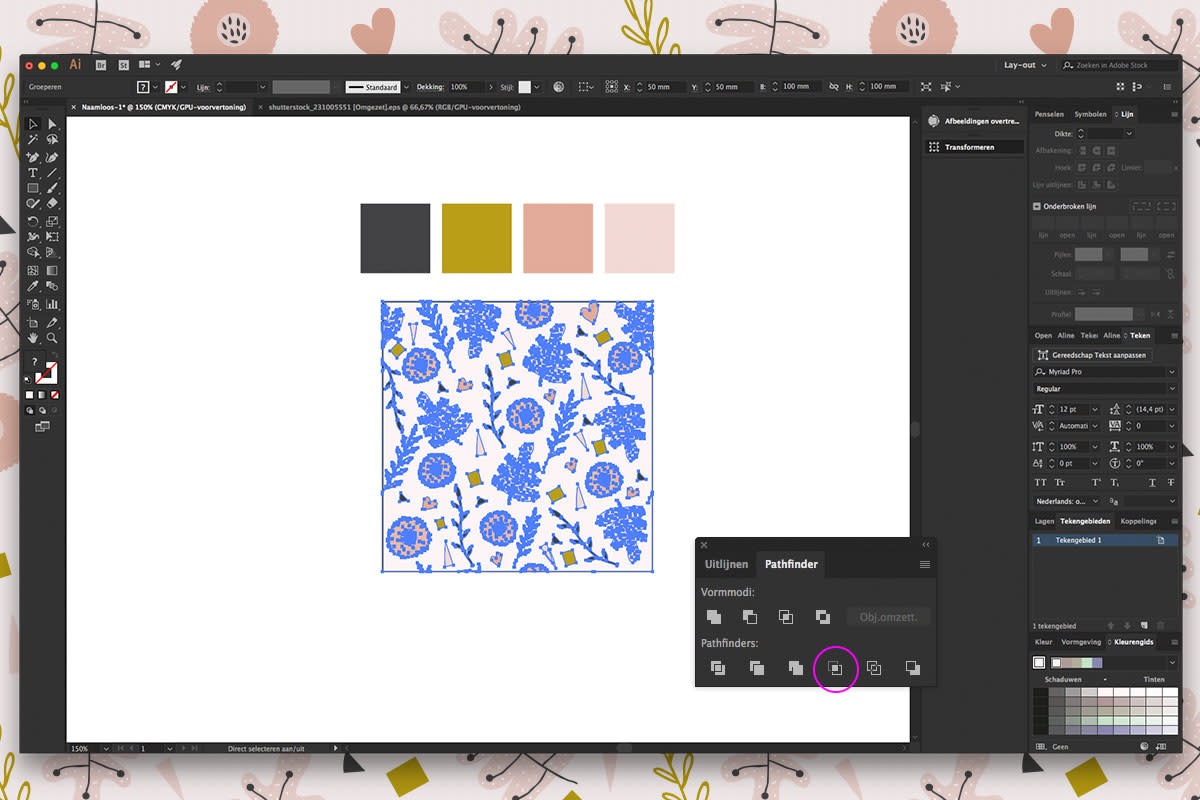The width and height of the screenshot is (1200, 800).
Task: Select the Zoom magnifier tool
Action: [52, 337]
